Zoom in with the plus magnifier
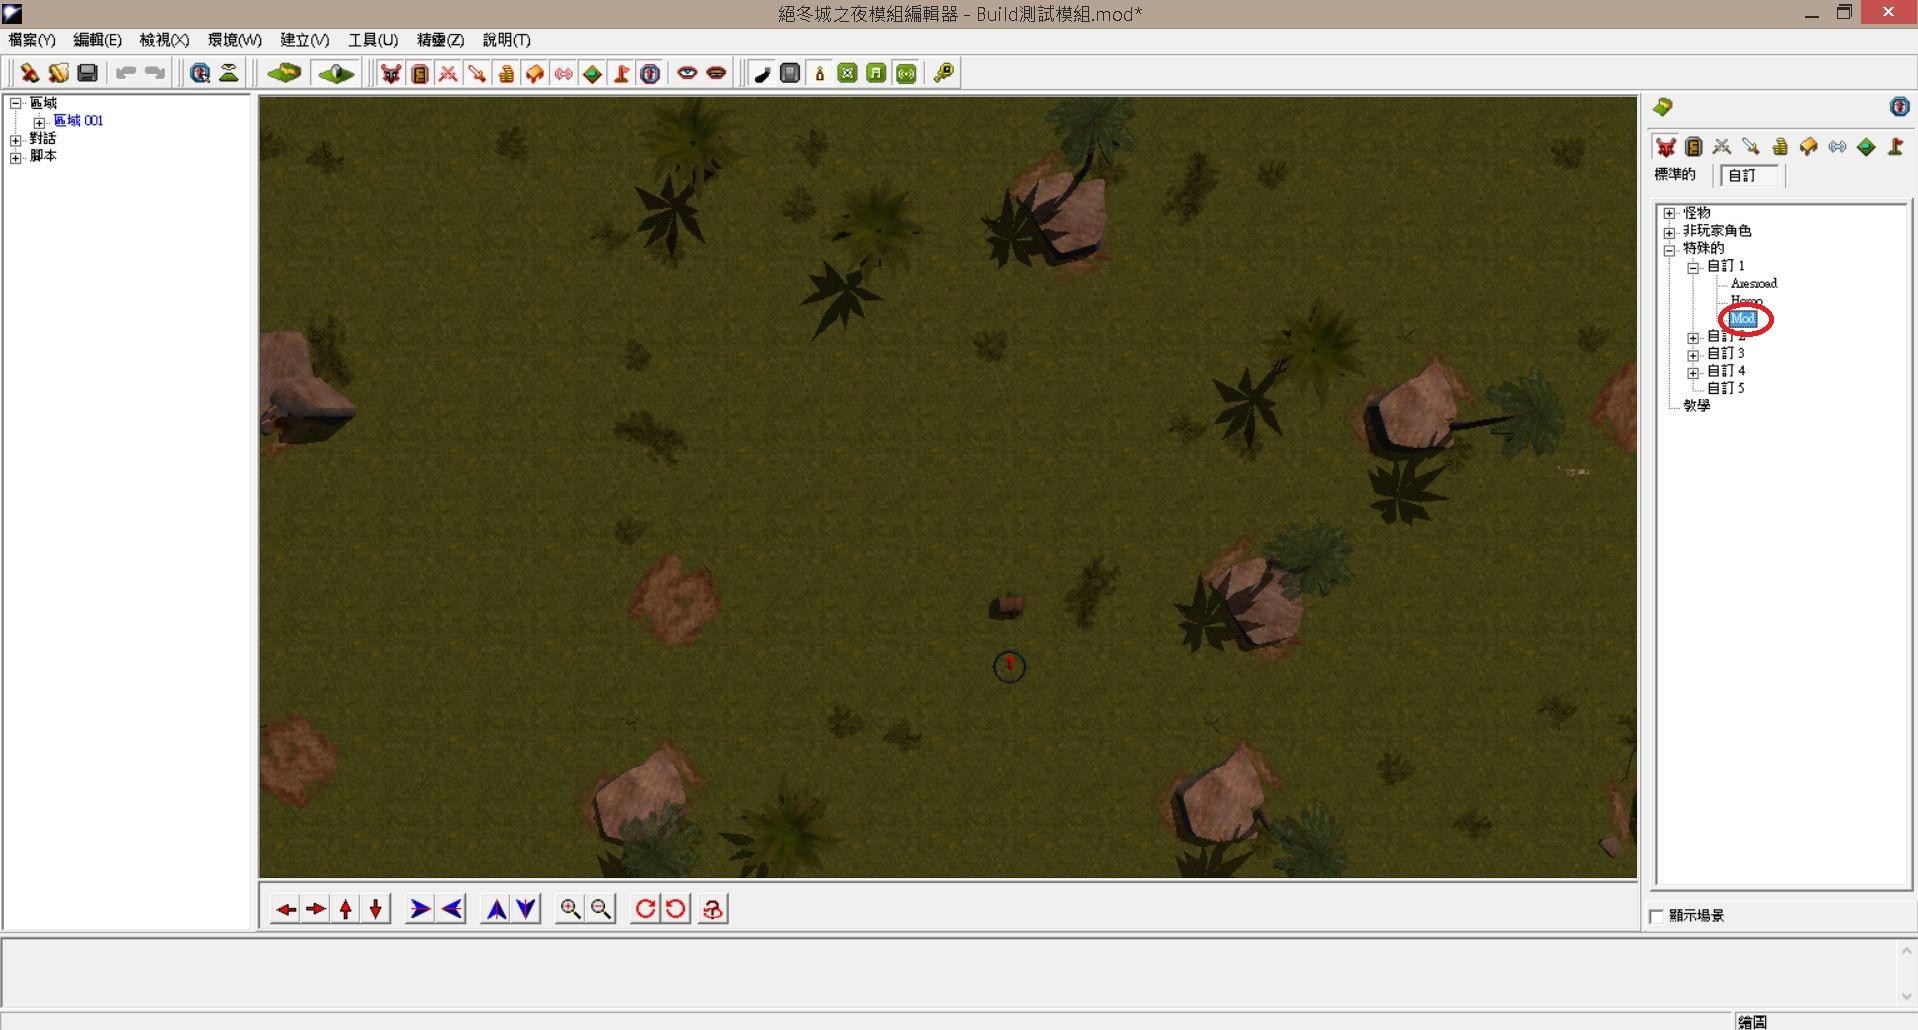The width and height of the screenshot is (1918, 1030). pos(570,909)
